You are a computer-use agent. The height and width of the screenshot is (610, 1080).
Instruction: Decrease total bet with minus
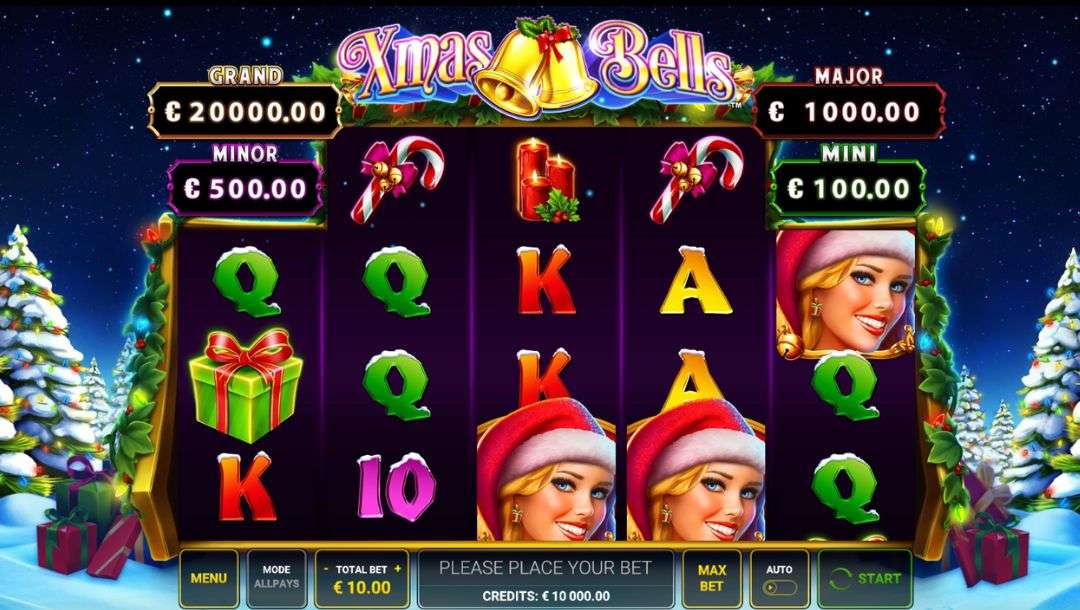(x=326, y=569)
